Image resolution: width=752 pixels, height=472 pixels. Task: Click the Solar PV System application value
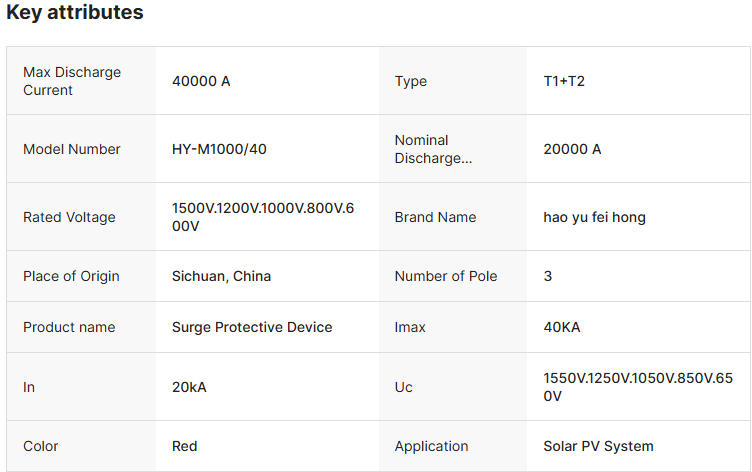pos(598,446)
